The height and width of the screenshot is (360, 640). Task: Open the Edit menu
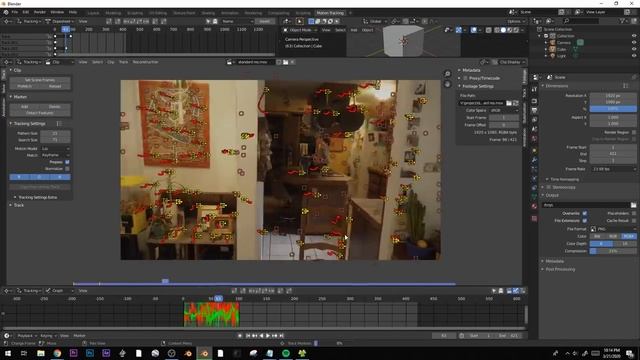click(x=26, y=12)
